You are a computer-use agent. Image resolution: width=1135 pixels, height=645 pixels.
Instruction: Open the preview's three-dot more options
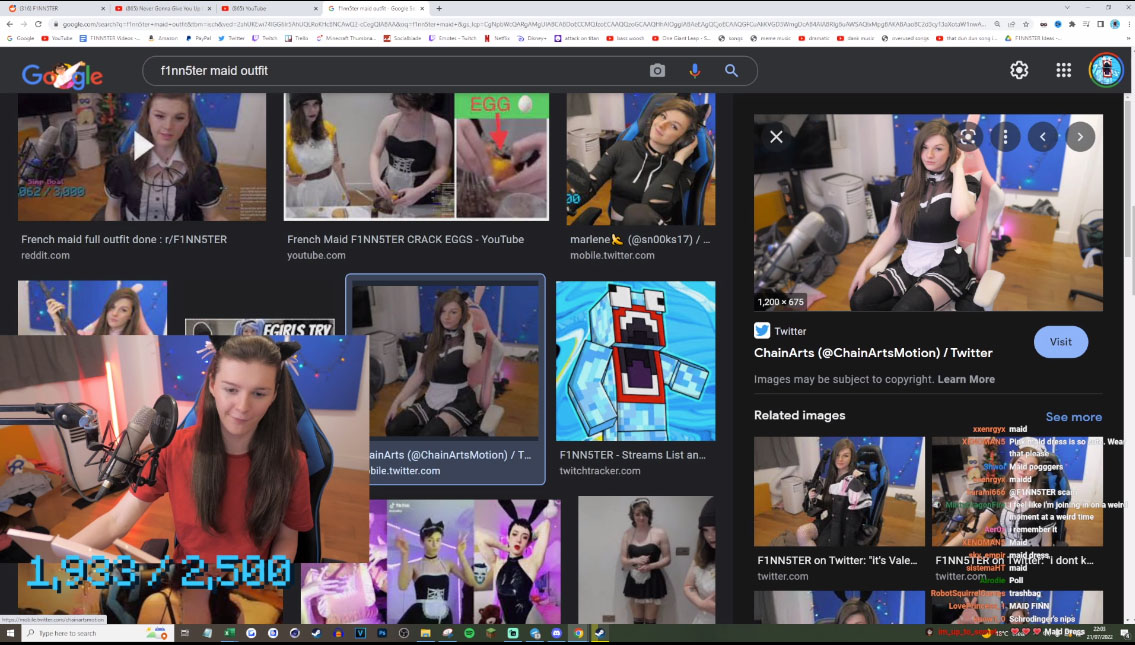(x=1005, y=136)
